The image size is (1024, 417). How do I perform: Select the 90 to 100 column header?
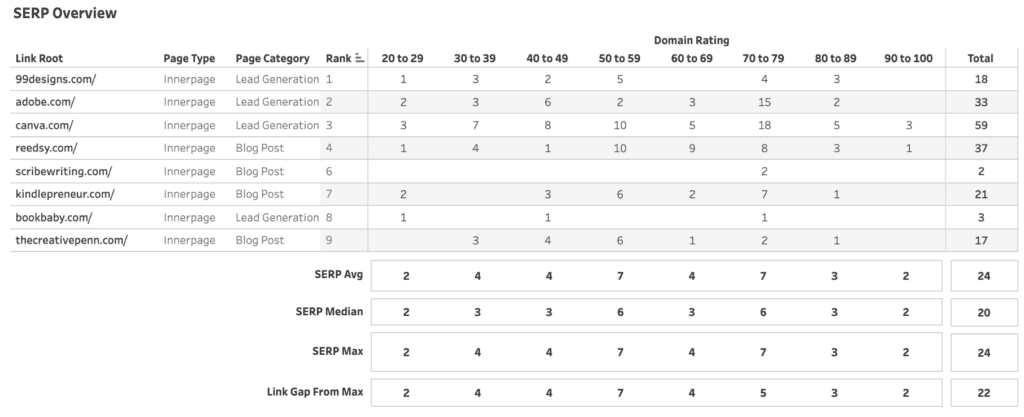click(908, 58)
